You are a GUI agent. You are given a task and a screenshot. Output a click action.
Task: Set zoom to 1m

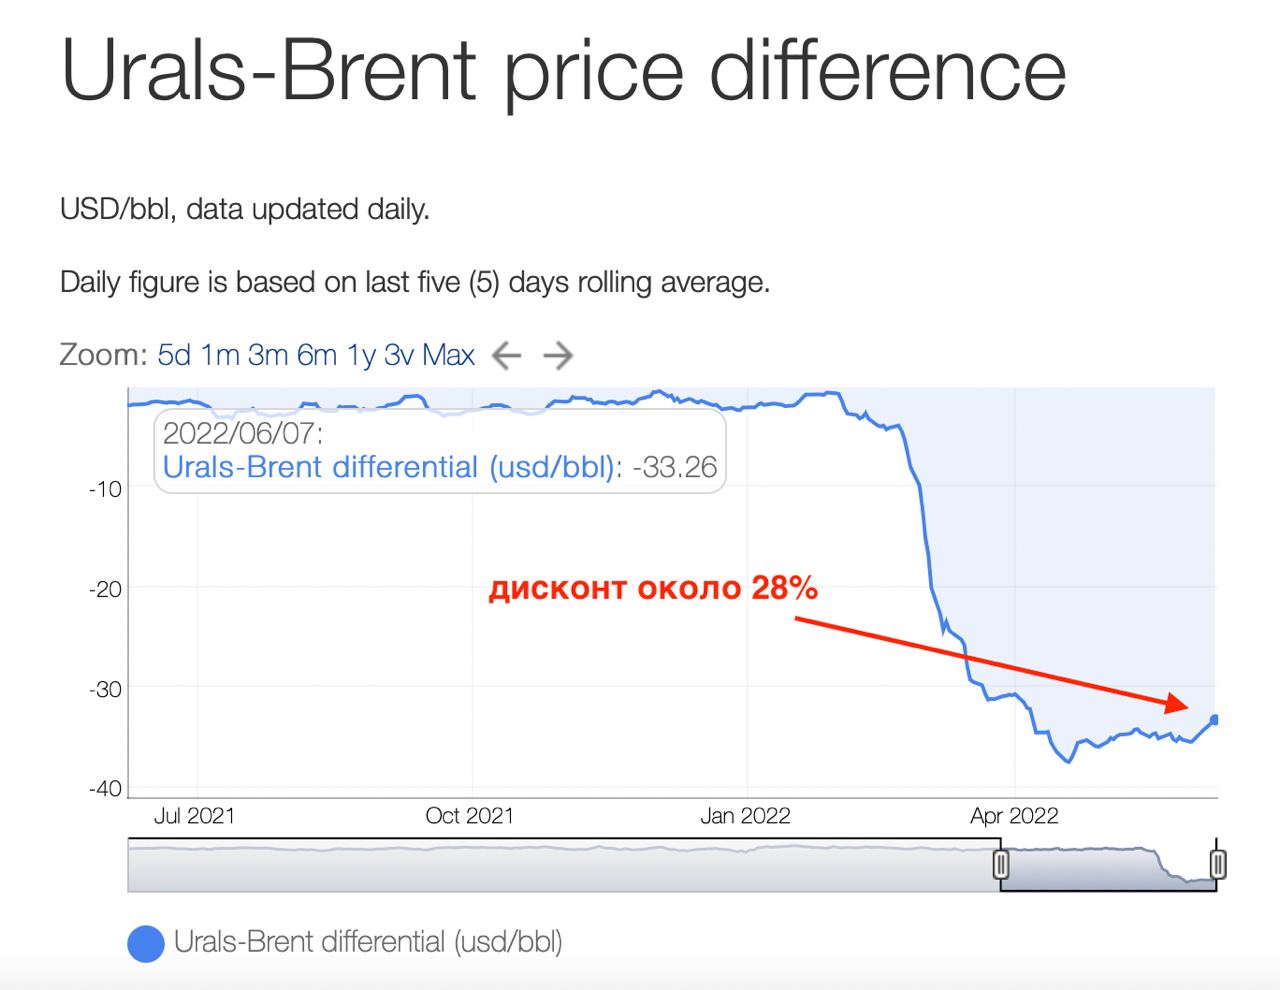coord(220,355)
